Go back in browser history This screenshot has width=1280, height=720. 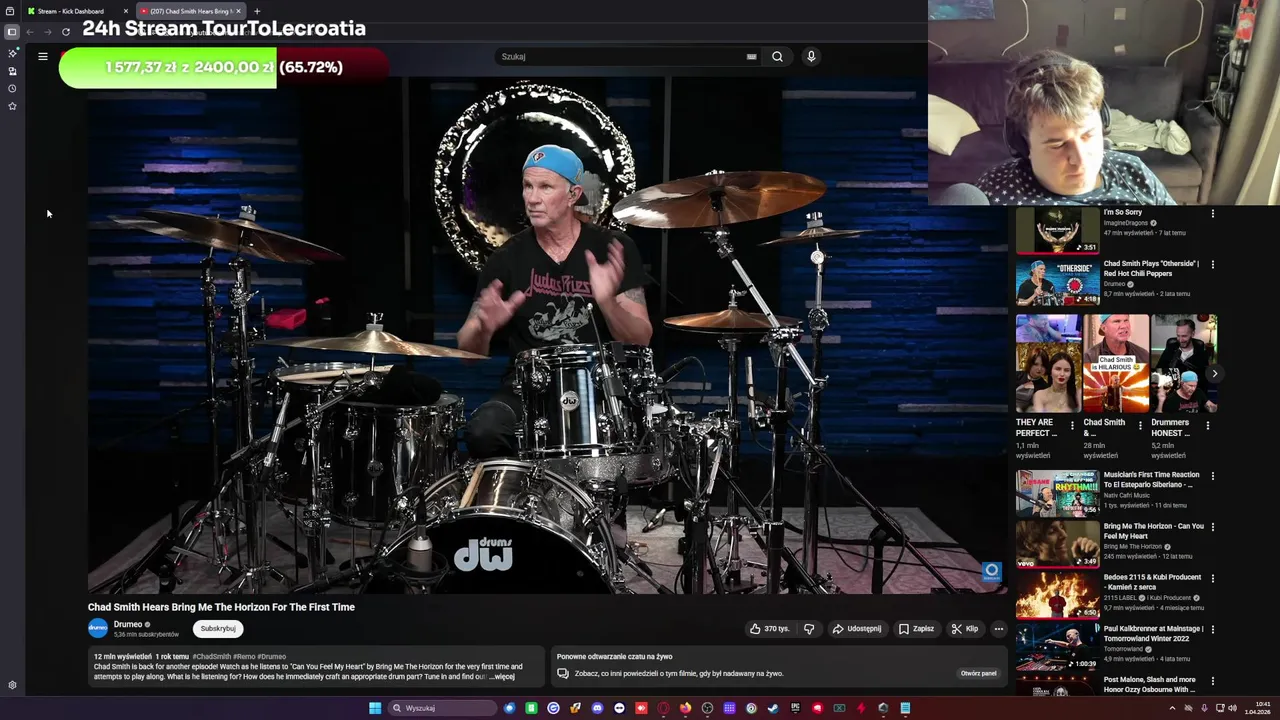click(30, 32)
